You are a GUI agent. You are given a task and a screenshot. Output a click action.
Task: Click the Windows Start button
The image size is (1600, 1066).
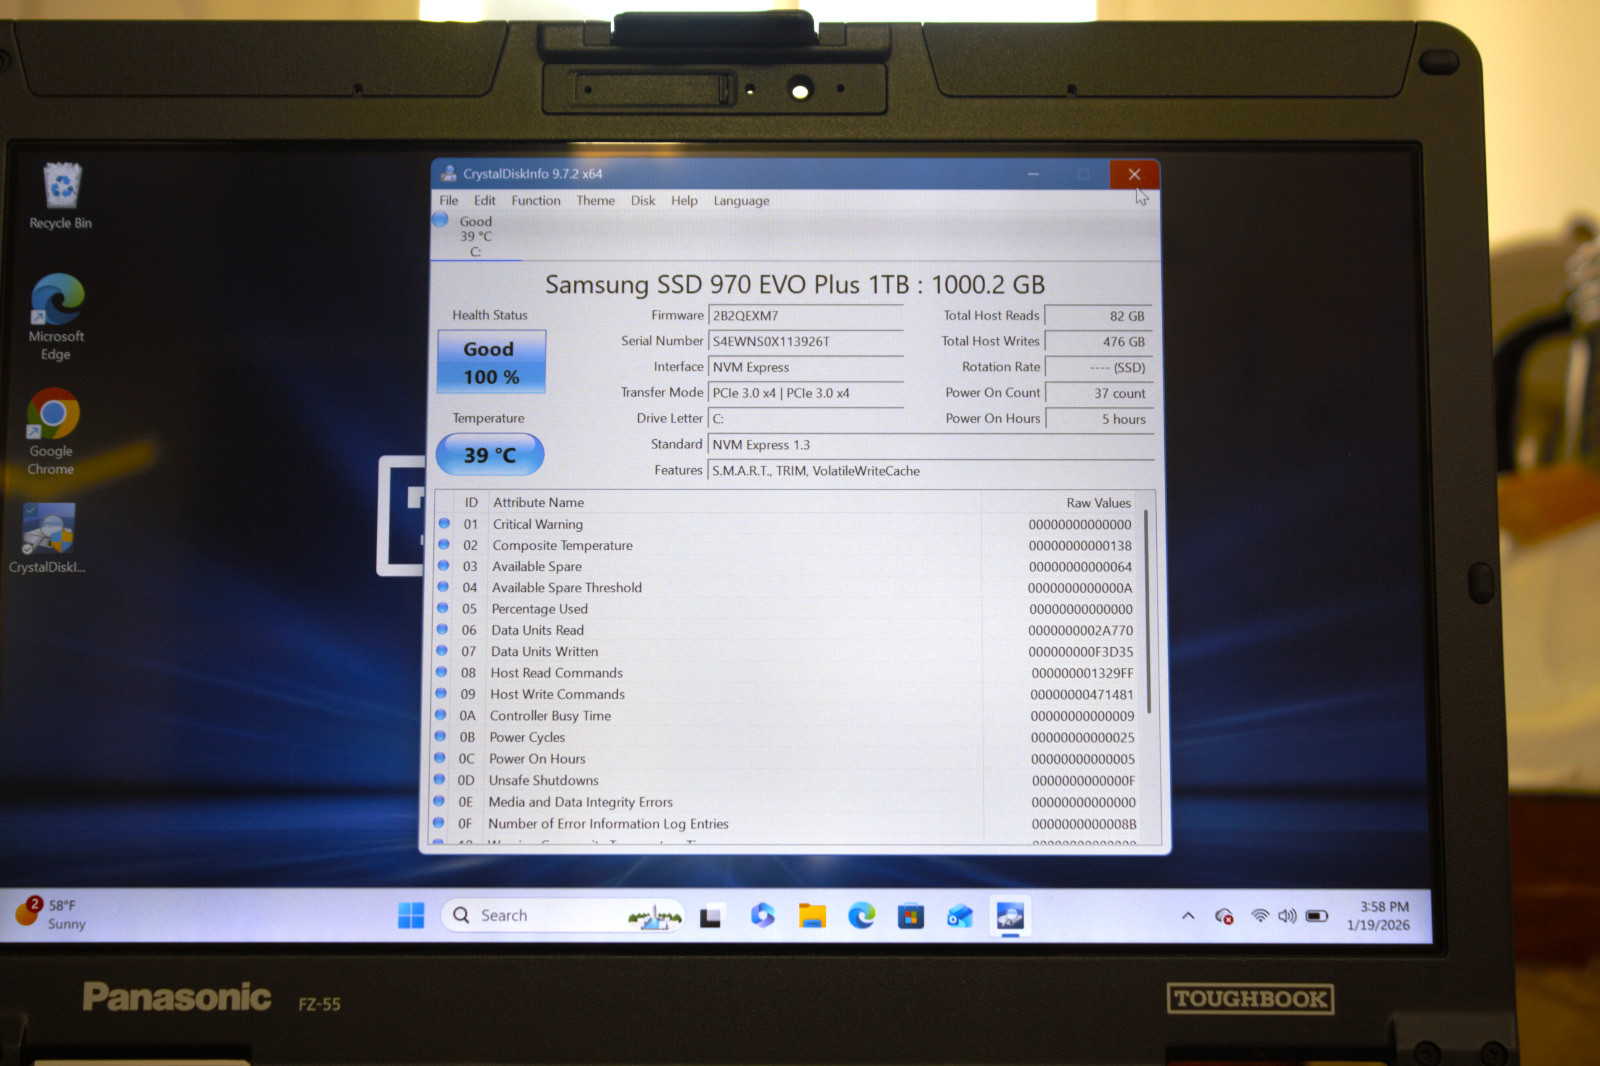(x=411, y=915)
